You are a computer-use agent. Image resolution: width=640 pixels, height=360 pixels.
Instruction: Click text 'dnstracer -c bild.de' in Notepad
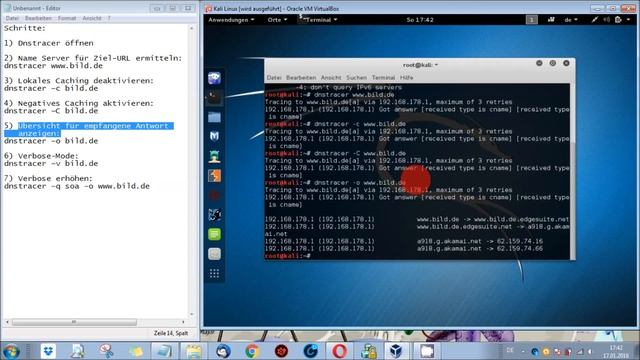click(51, 89)
